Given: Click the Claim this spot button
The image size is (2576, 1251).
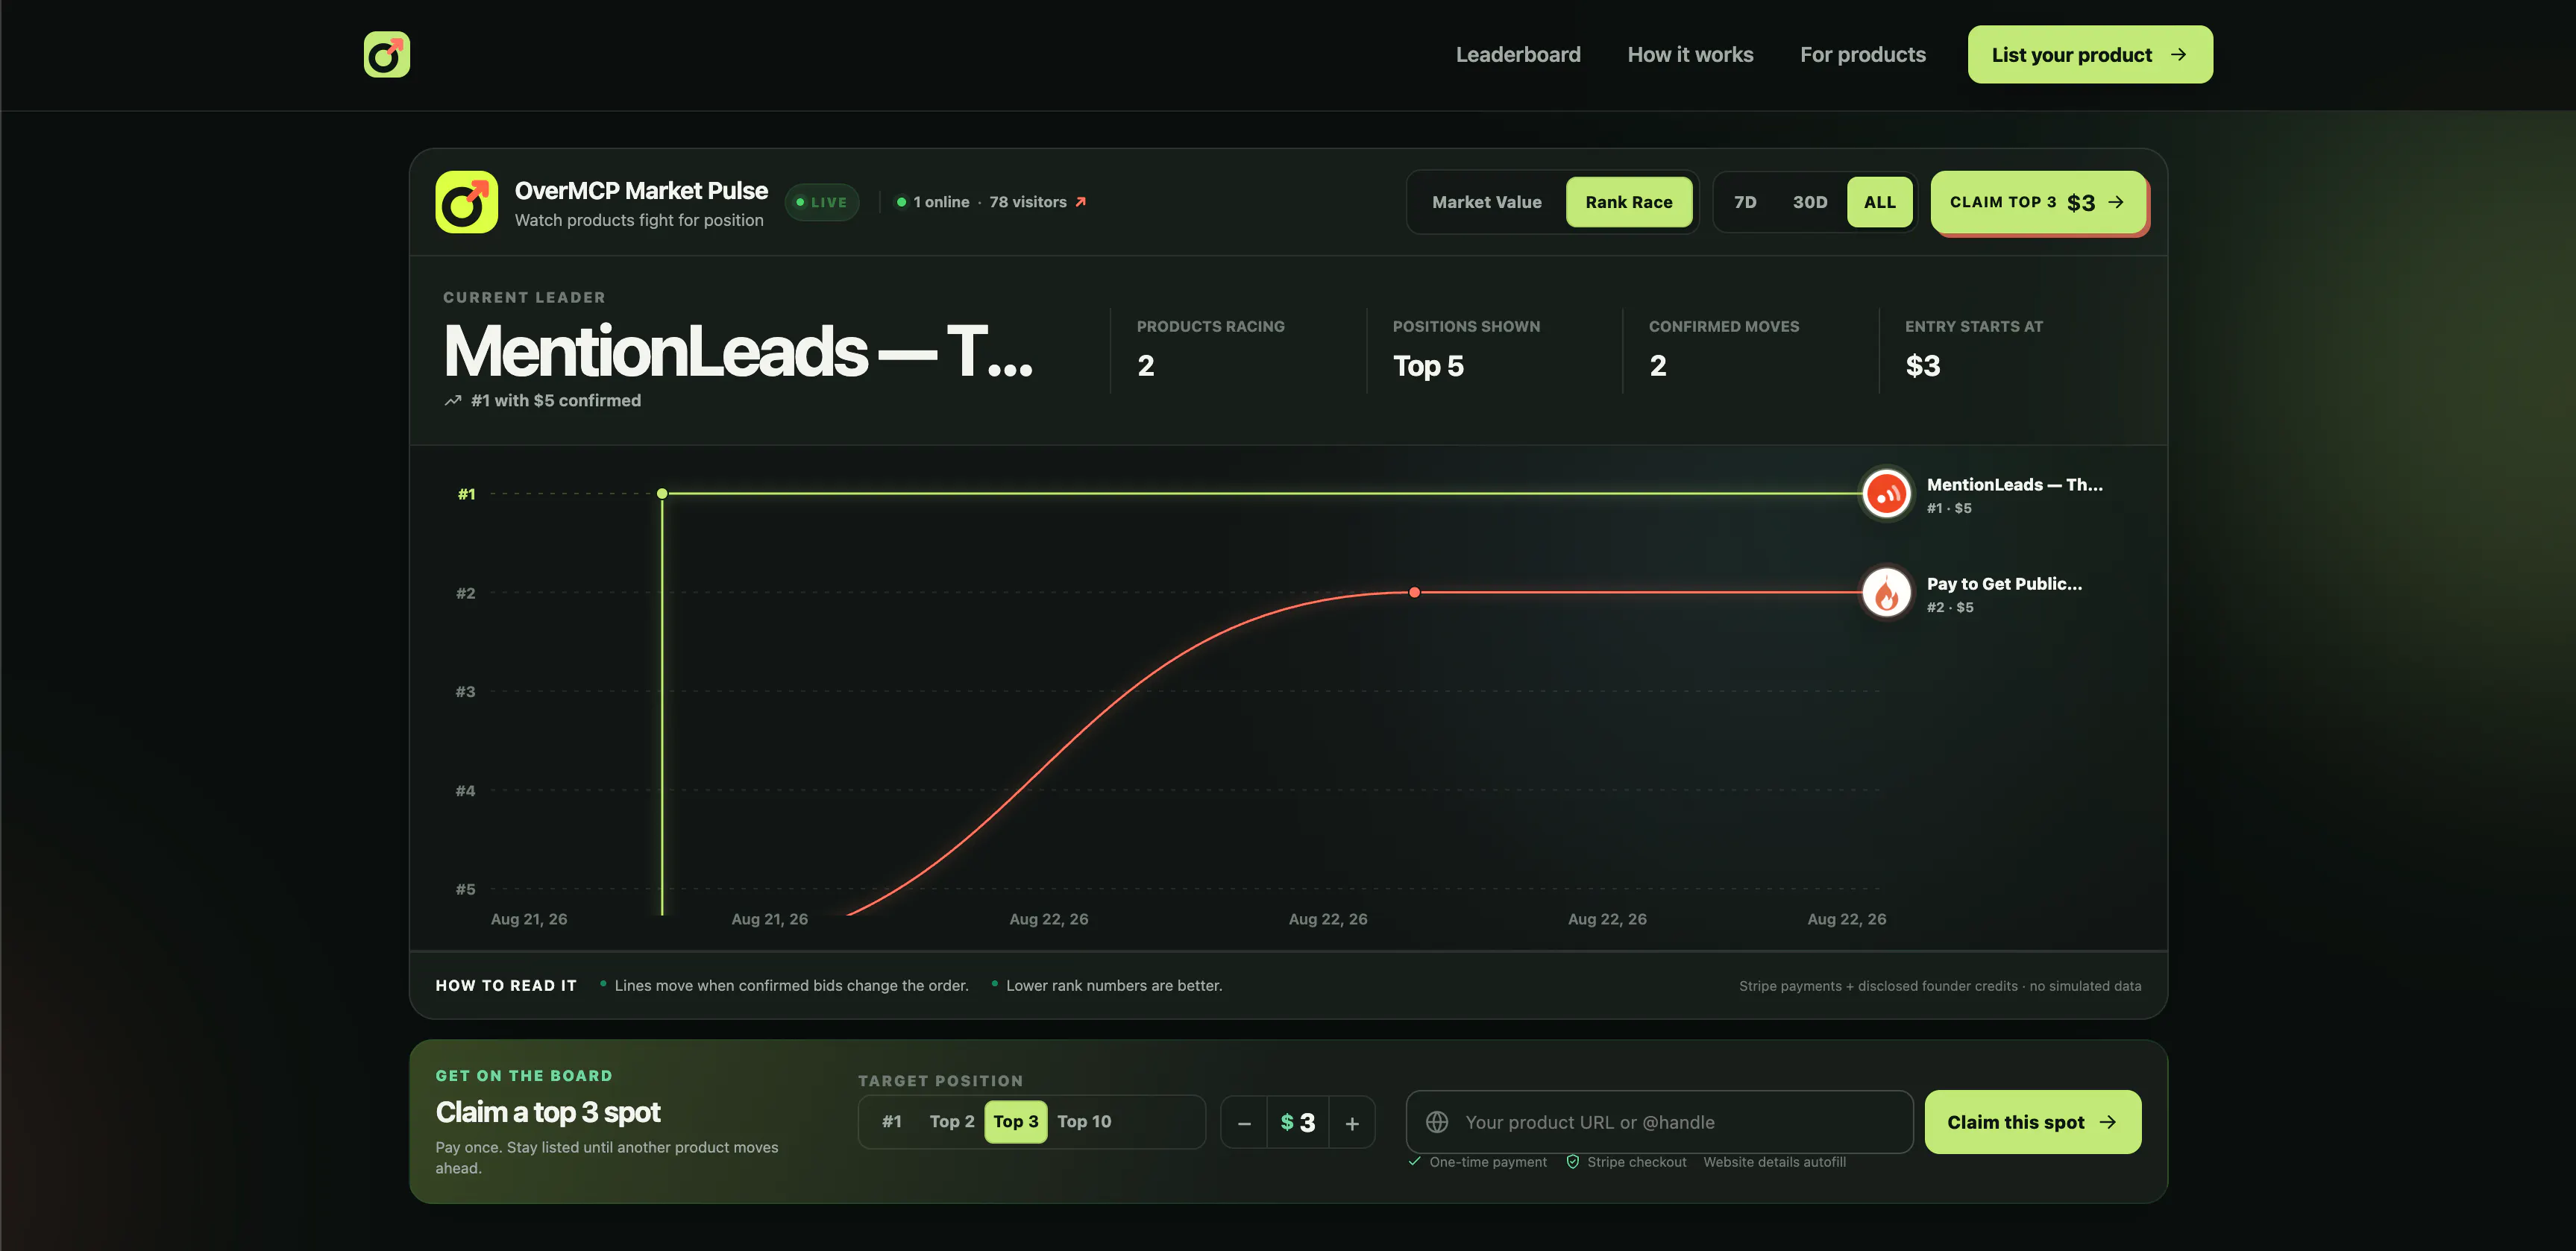Looking at the screenshot, I should click(x=2032, y=1122).
